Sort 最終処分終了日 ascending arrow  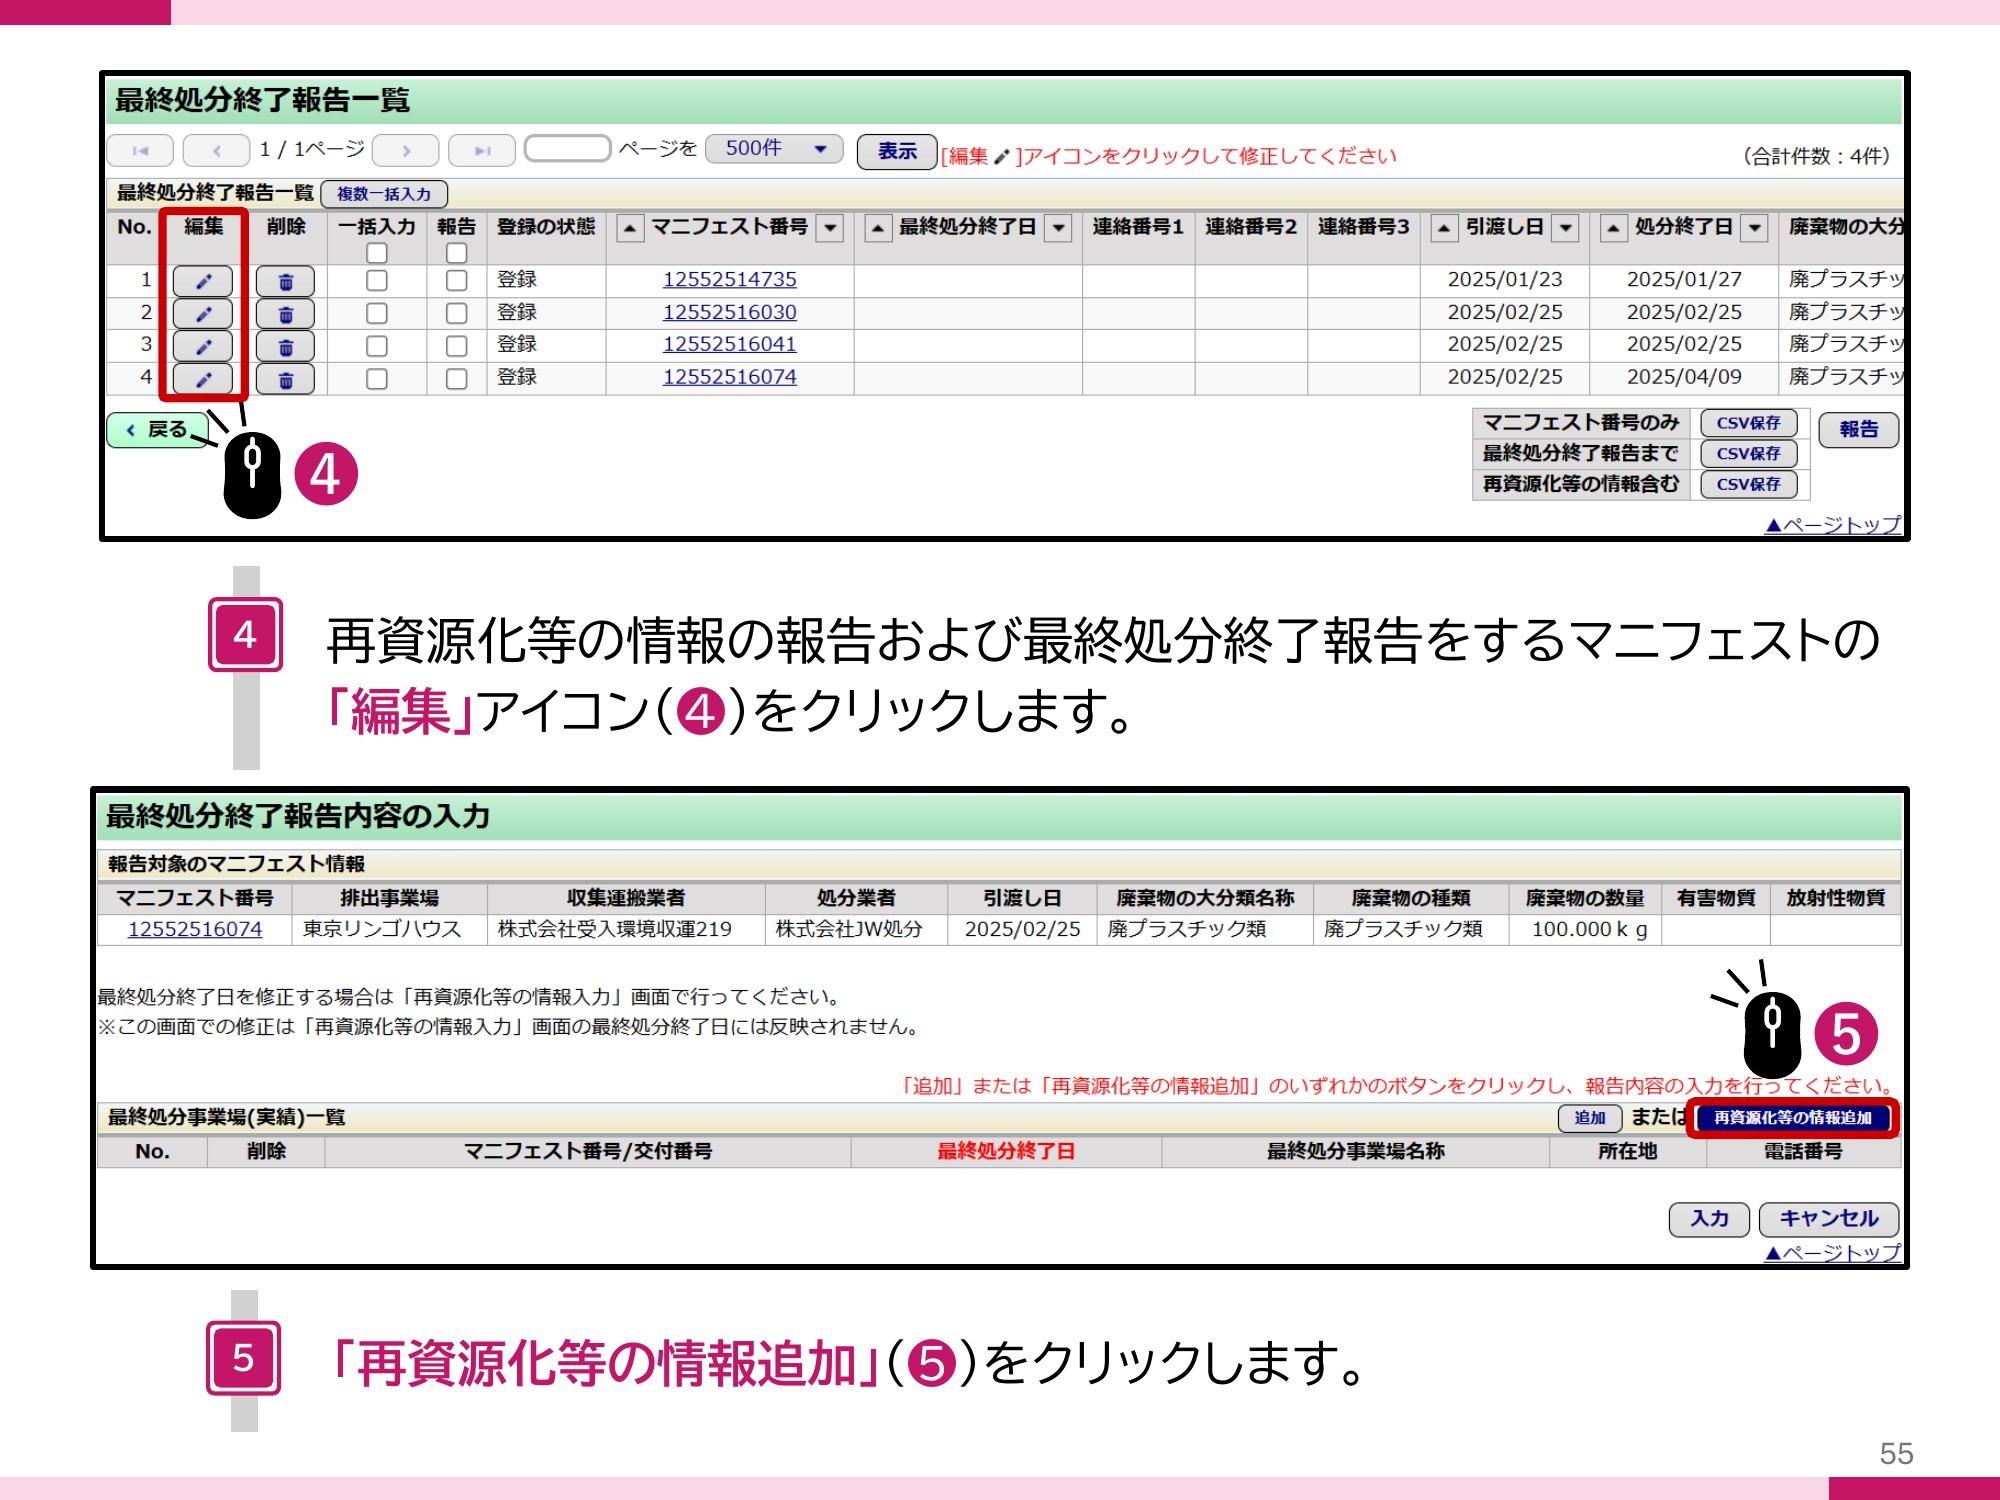(x=877, y=228)
